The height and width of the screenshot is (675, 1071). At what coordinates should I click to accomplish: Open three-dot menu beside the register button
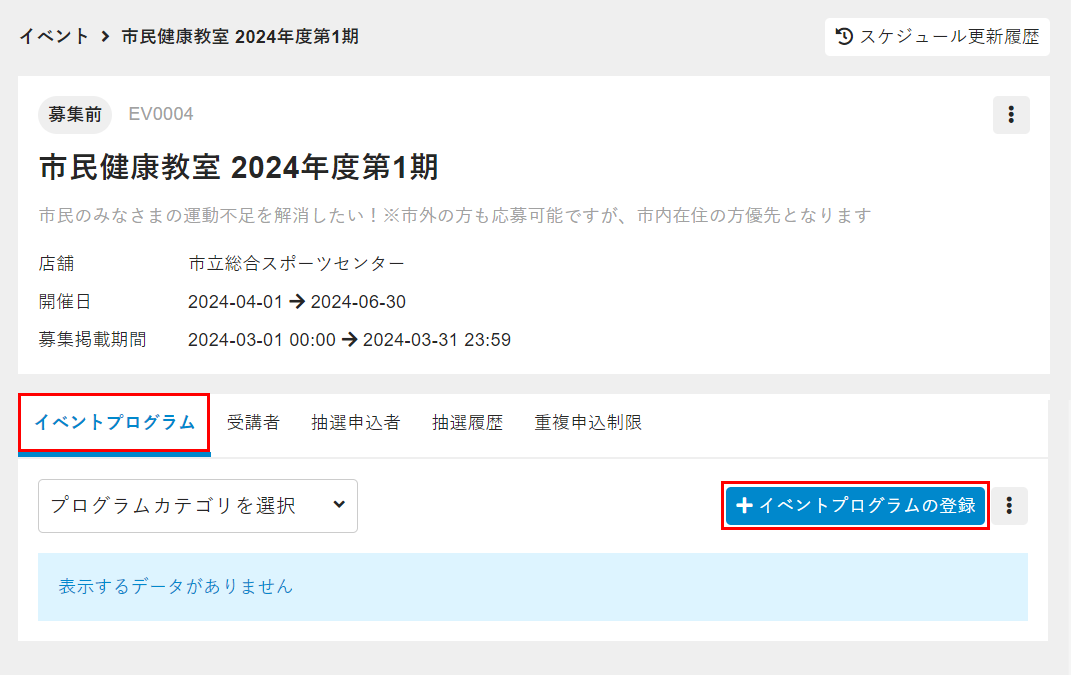[x=1009, y=506]
